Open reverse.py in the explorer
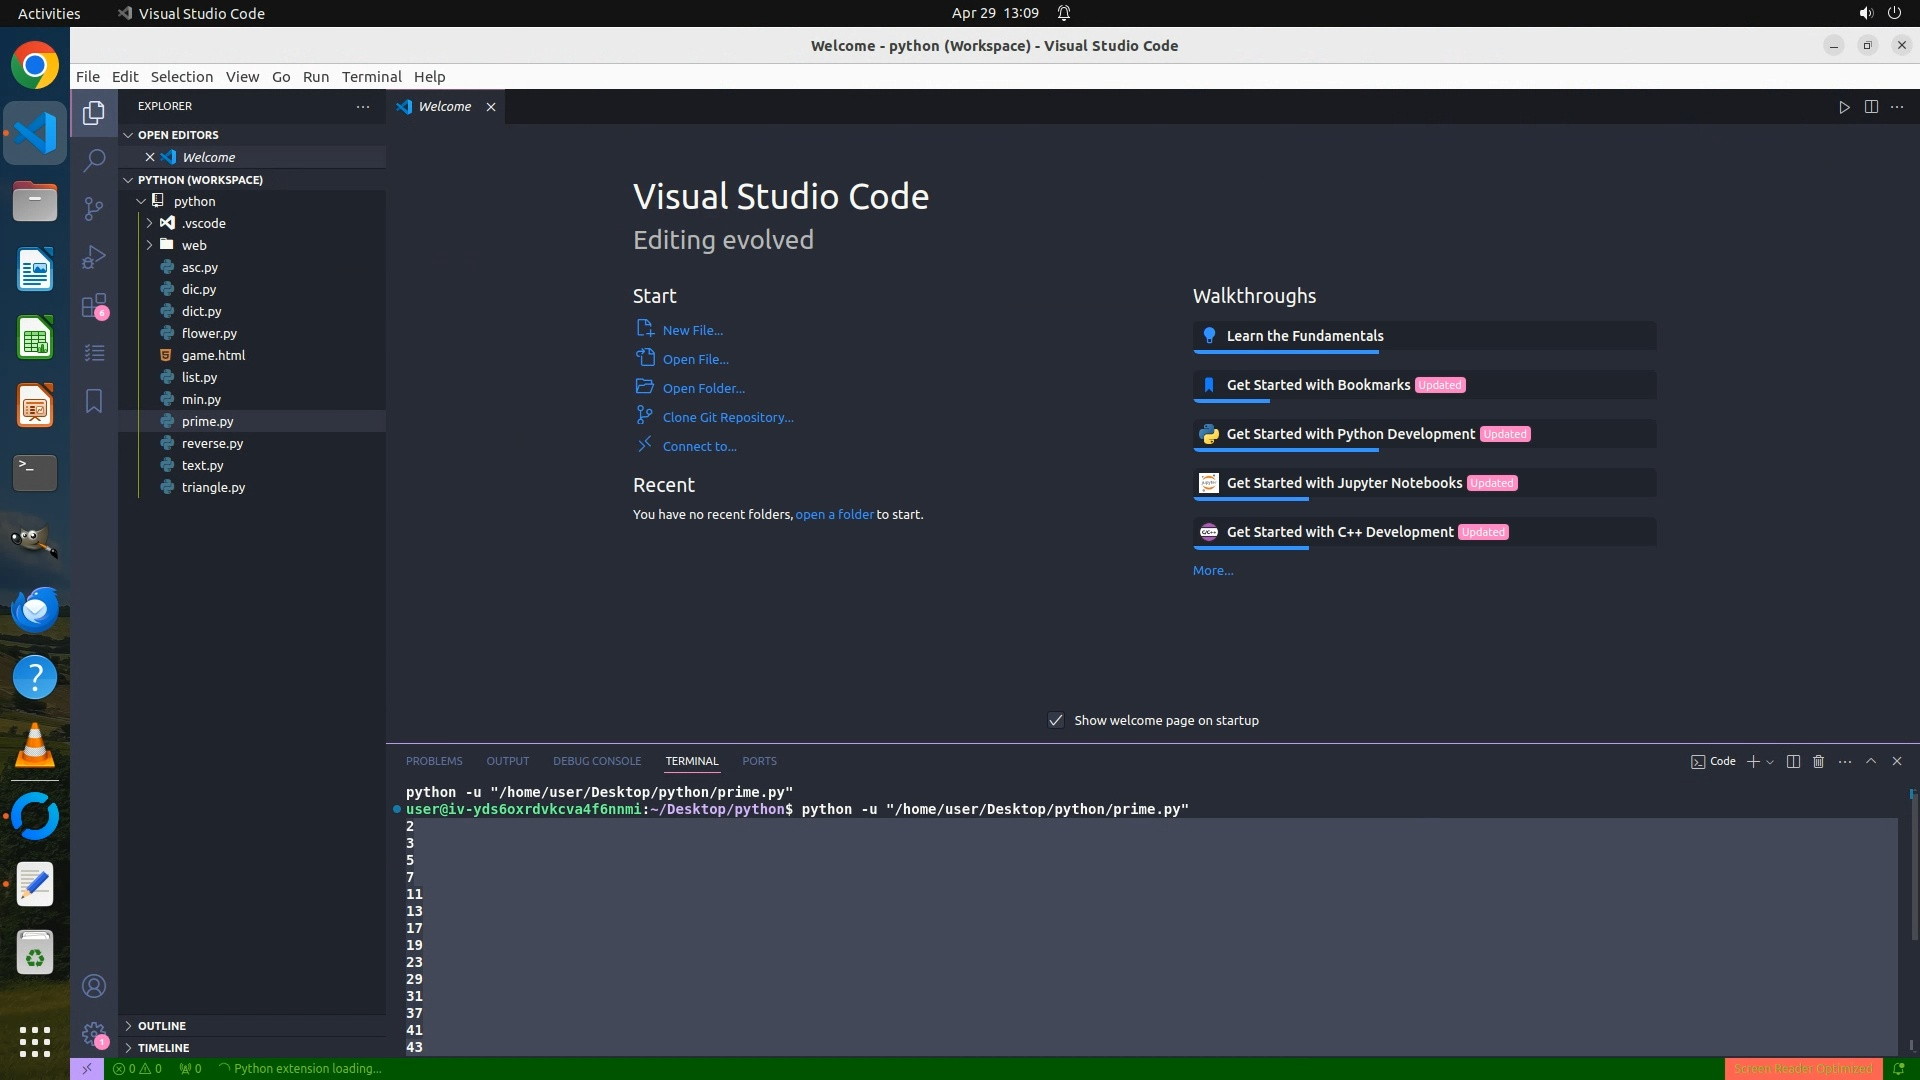 click(212, 443)
